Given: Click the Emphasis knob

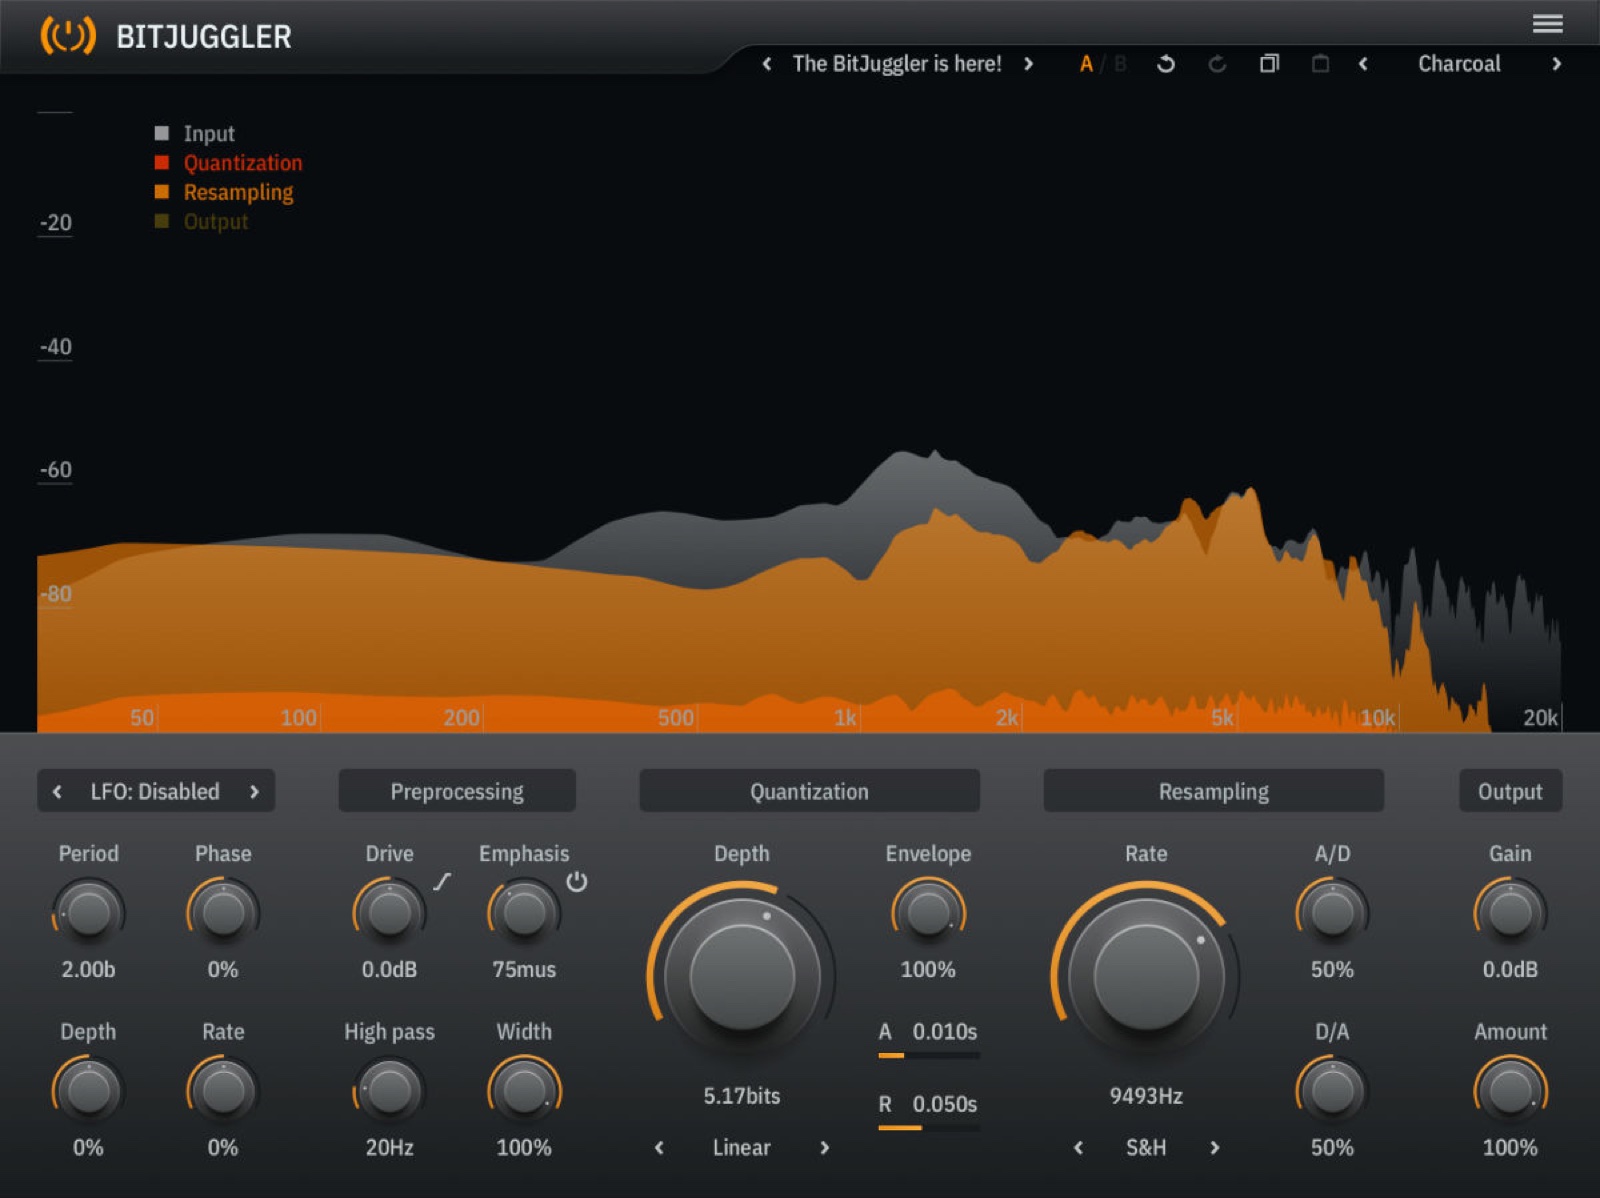Looking at the screenshot, I should point(524,912).
